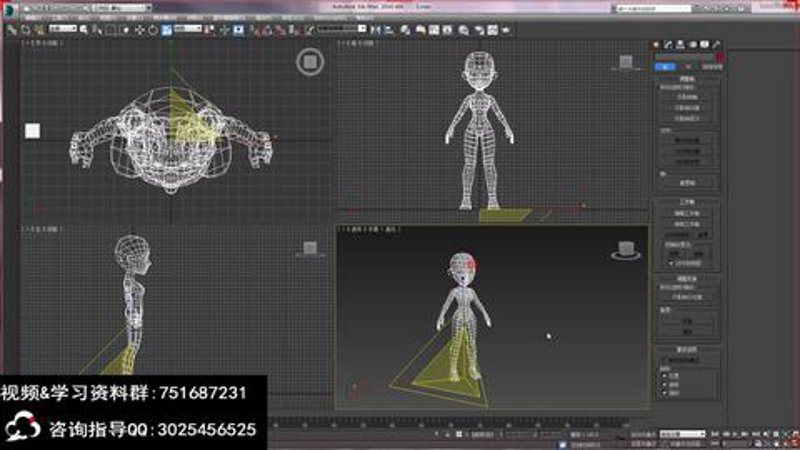Open the Material Editor
The image size is (800, 450).
tap(463, 30)
